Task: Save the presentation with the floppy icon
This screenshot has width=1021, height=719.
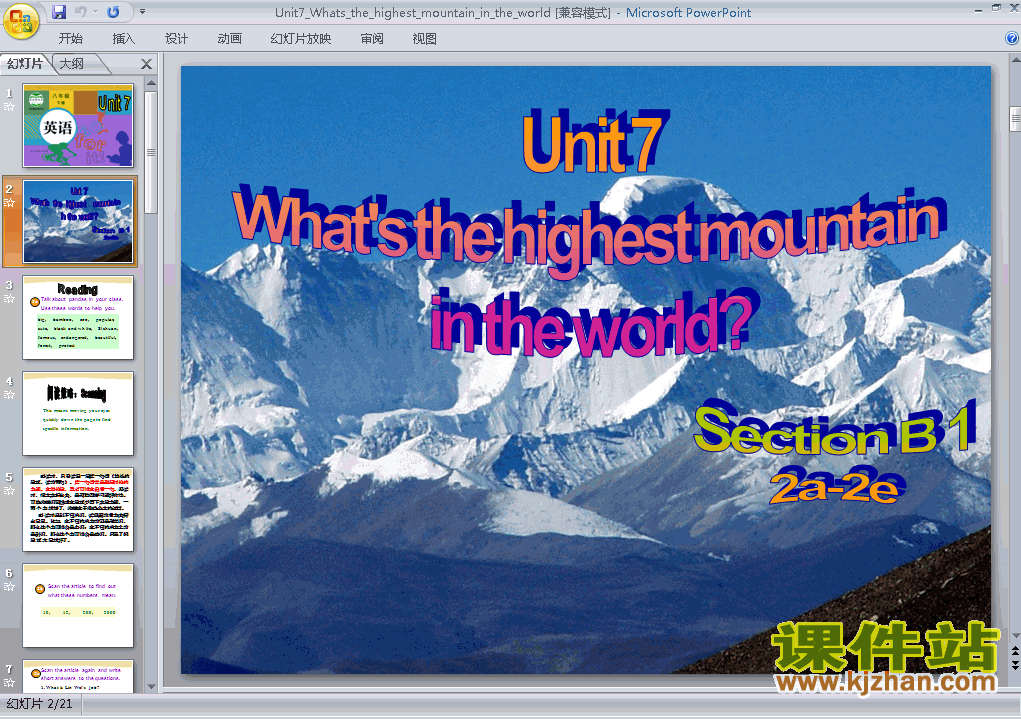Action: (59, 12)
